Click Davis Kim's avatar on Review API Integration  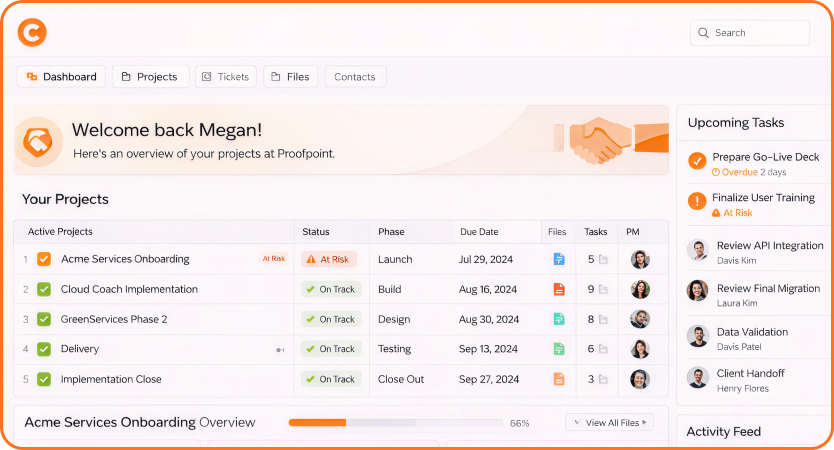coord(697,251)
